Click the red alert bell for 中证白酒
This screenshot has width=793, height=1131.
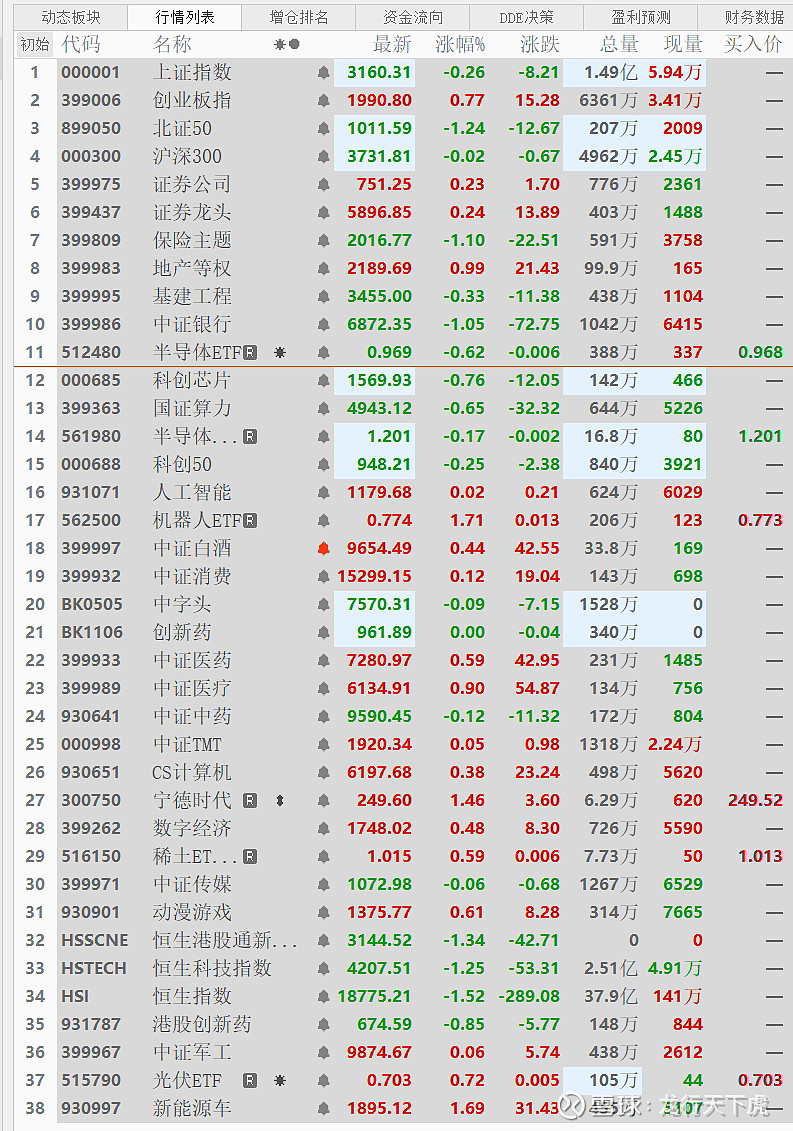[323, 548]
